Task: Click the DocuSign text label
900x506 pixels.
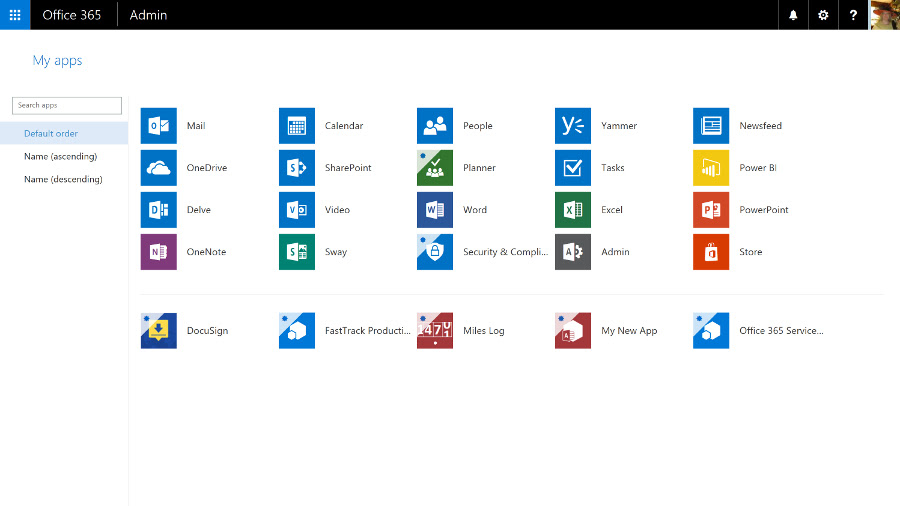Action: pos(207,330)
